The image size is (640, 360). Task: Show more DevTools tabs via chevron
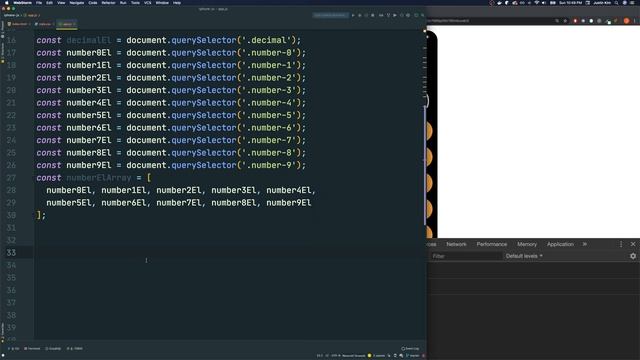click(x=584, y=244)
